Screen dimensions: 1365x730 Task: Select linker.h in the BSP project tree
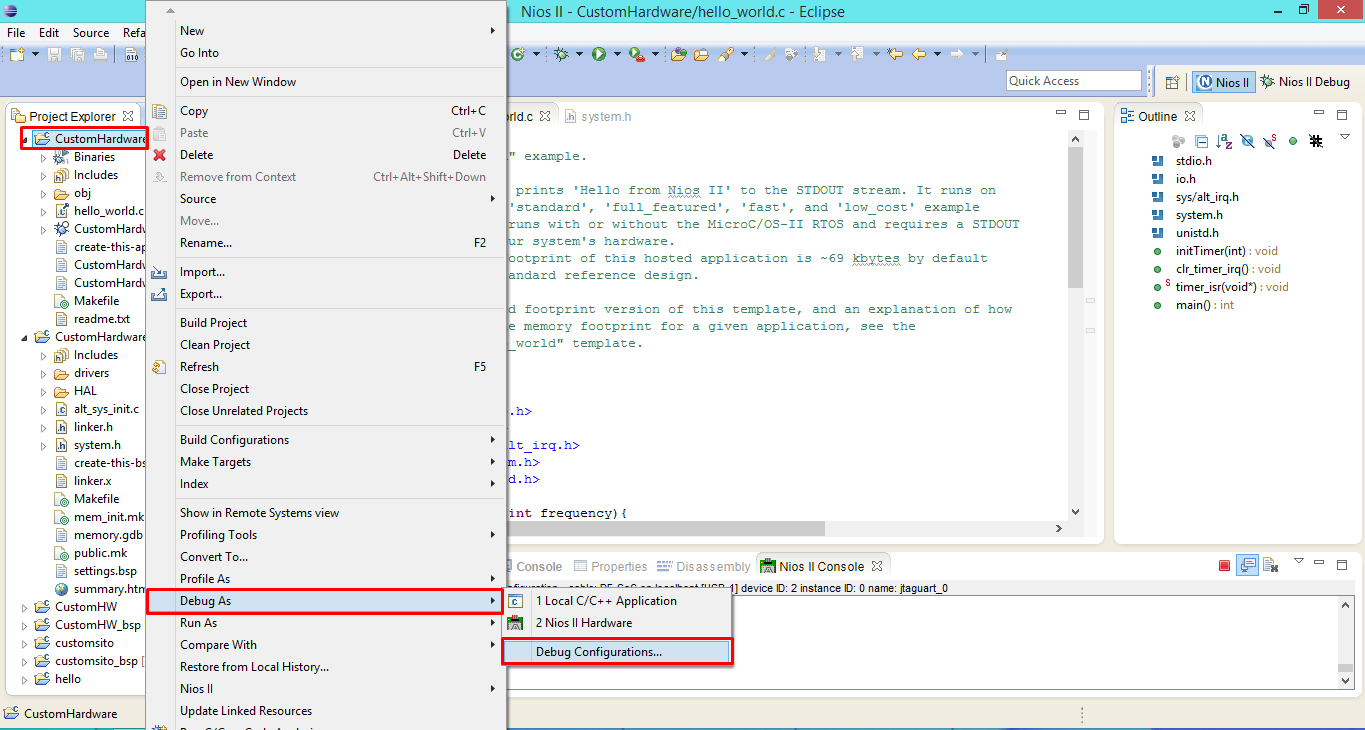point(84,427)
